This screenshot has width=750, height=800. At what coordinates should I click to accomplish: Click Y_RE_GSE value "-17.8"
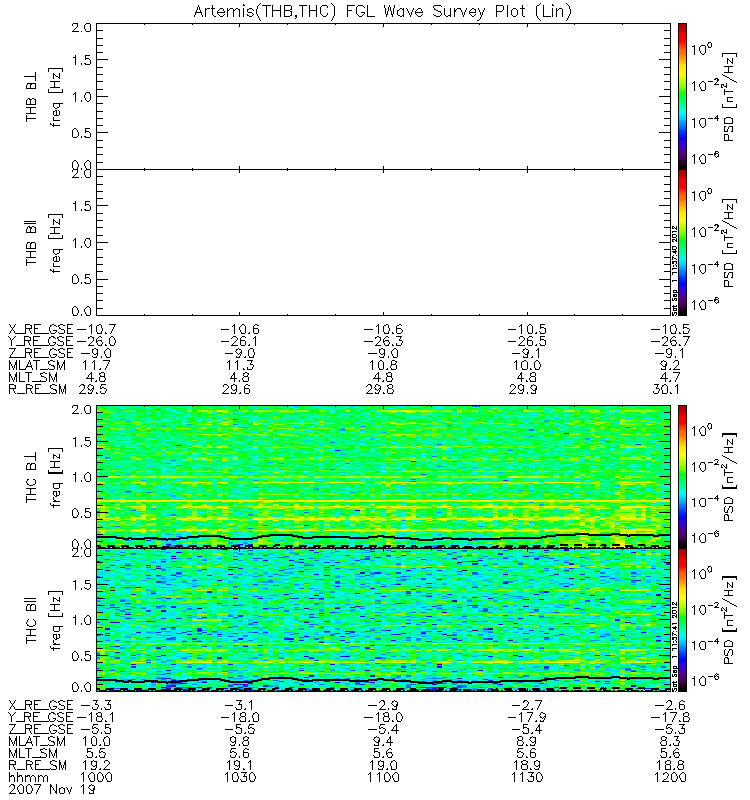pos(670,717)
